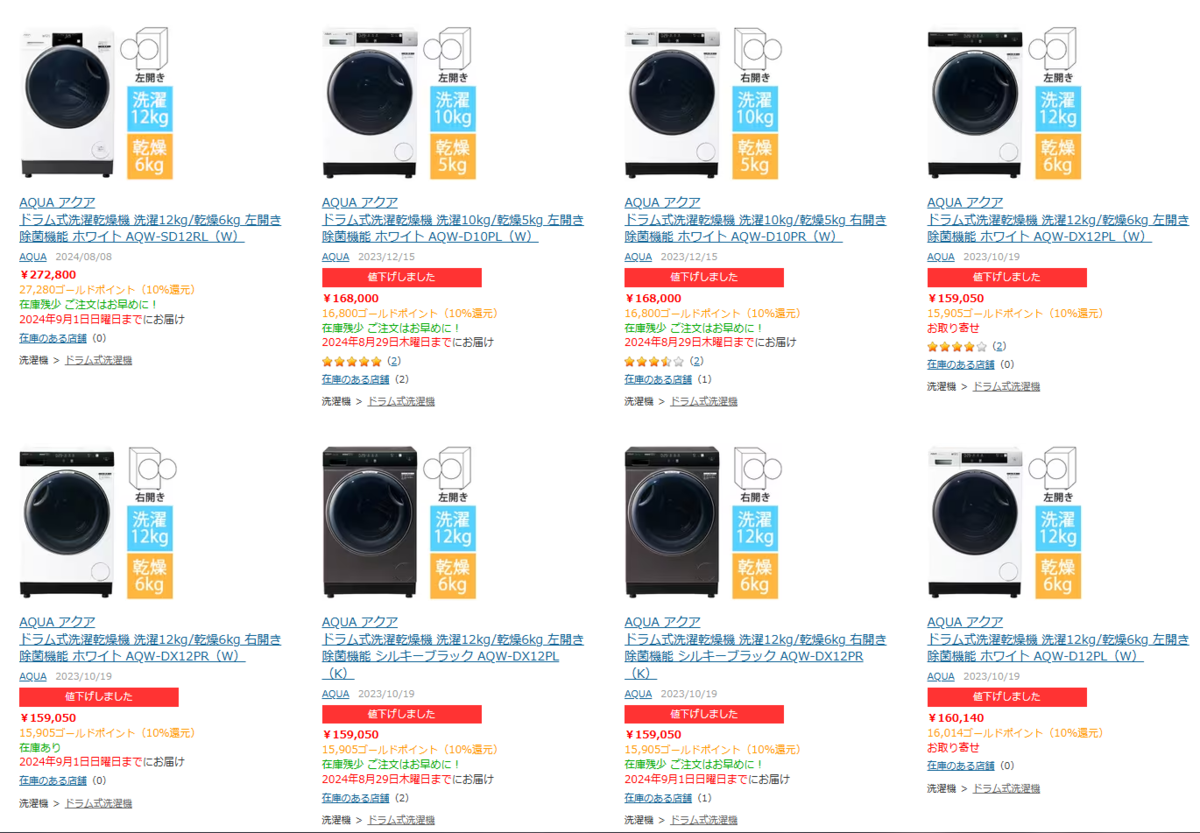Viewport: 1200px width, 833px height.
Task: Click the five-star rating for AQW-D10PL
Action: pyautogui.click(x=351, y=361)
